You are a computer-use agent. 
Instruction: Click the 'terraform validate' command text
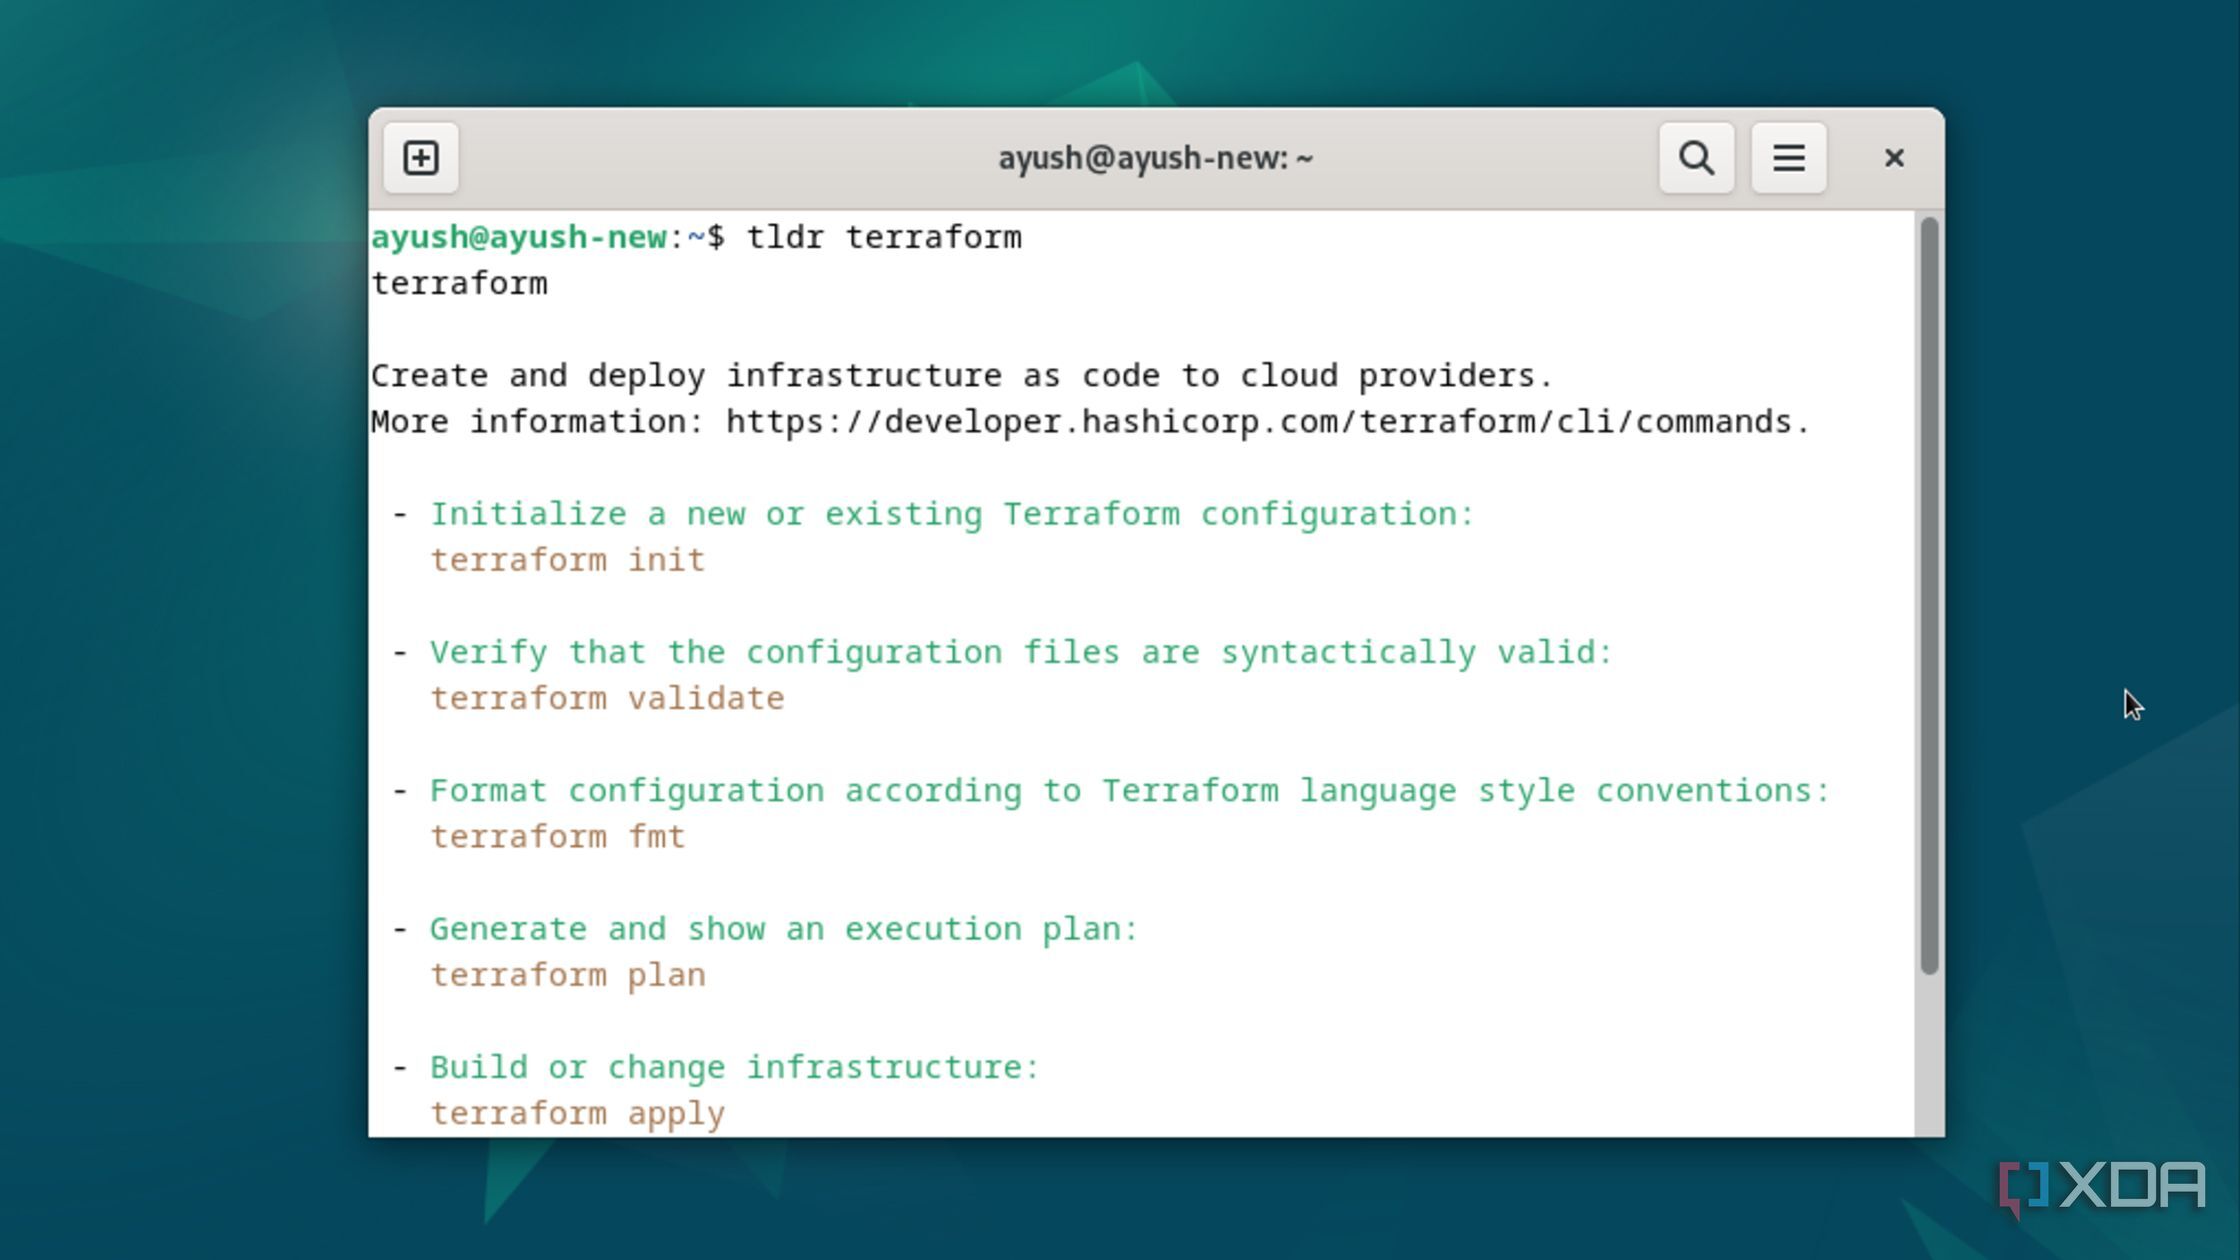pos(607,698)
